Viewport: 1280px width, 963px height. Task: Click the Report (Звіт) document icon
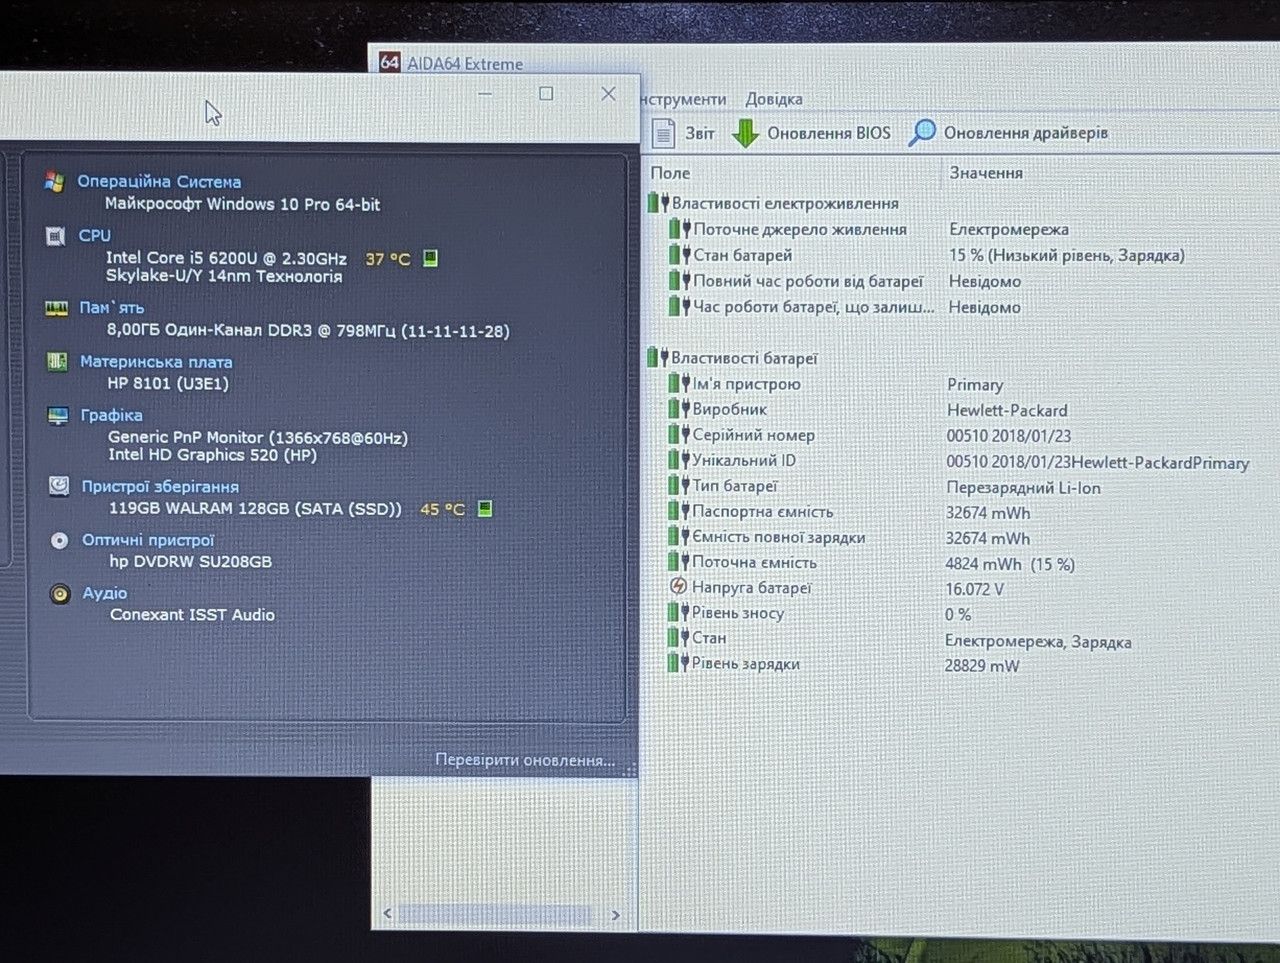(x=663, y=133)
